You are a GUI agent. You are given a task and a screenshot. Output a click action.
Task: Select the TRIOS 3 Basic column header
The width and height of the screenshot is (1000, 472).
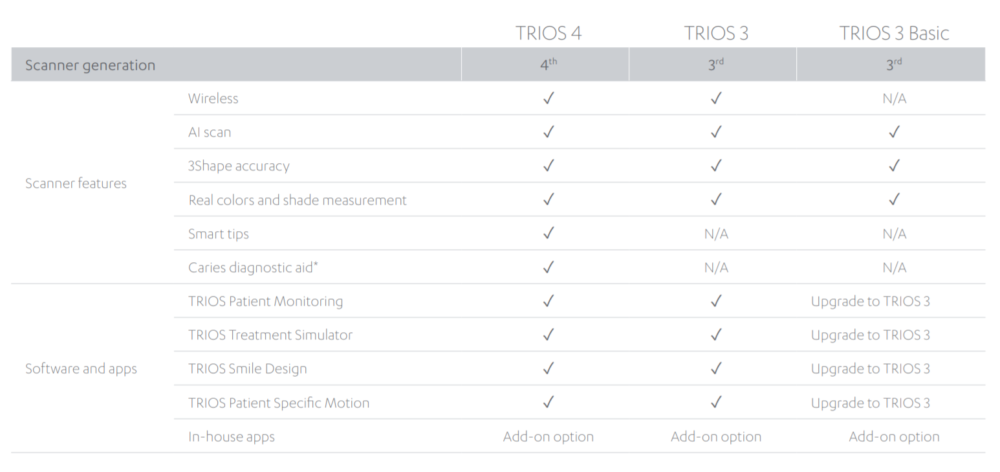(894, 33)
